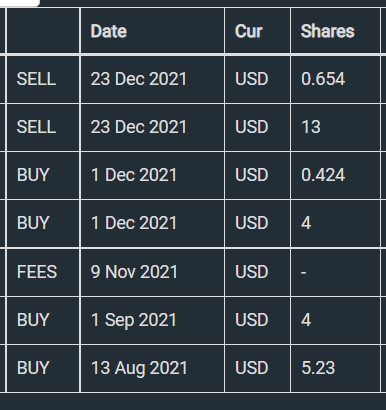
Task: Click the FEES transaction type cell
Action: [x=43, y=272]
